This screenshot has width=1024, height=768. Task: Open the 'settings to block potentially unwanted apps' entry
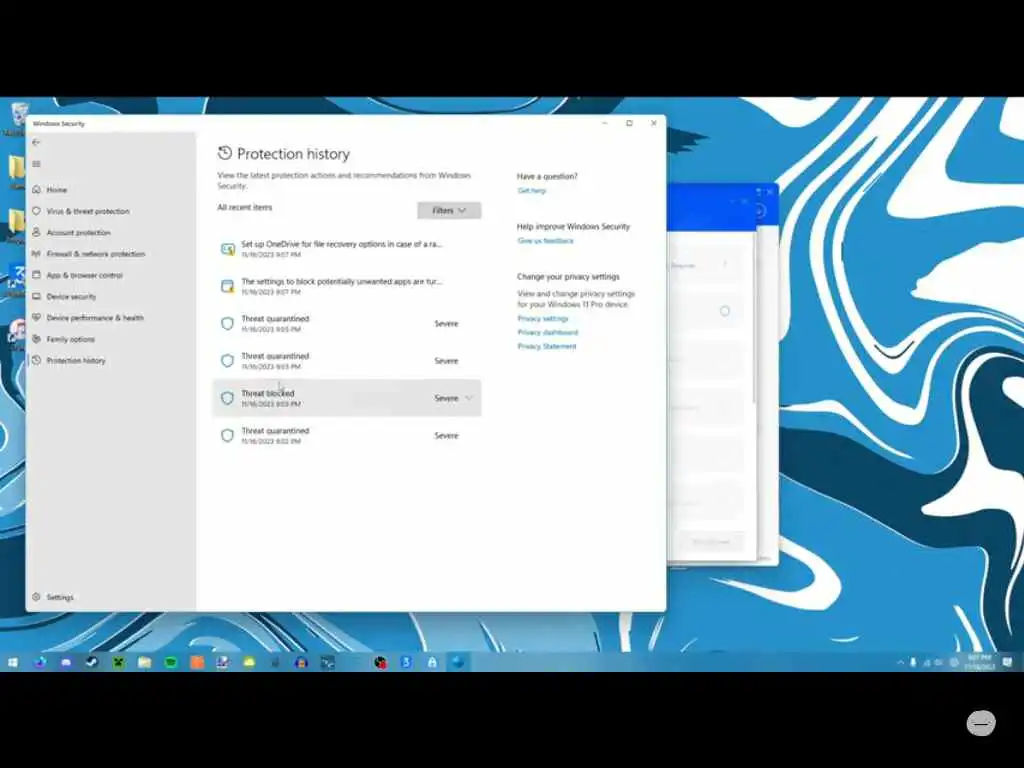(x=347, y=286)
